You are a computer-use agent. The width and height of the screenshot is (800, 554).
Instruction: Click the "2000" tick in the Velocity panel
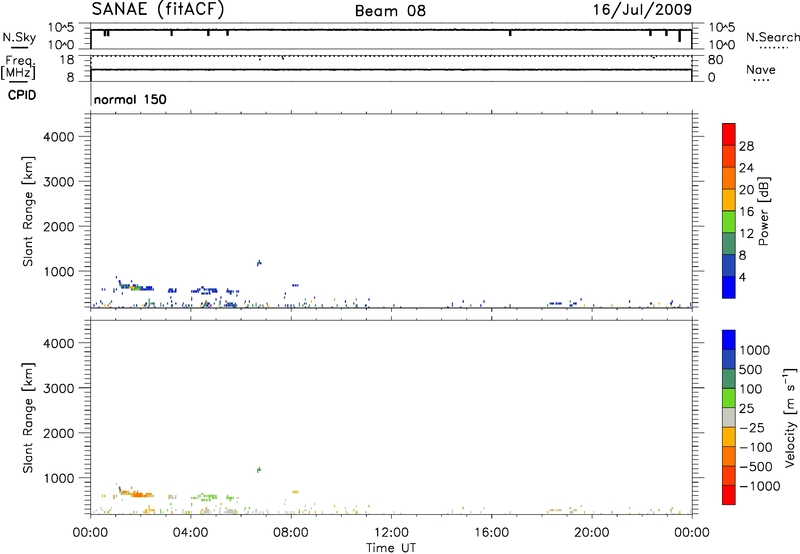tap(59, 433)
